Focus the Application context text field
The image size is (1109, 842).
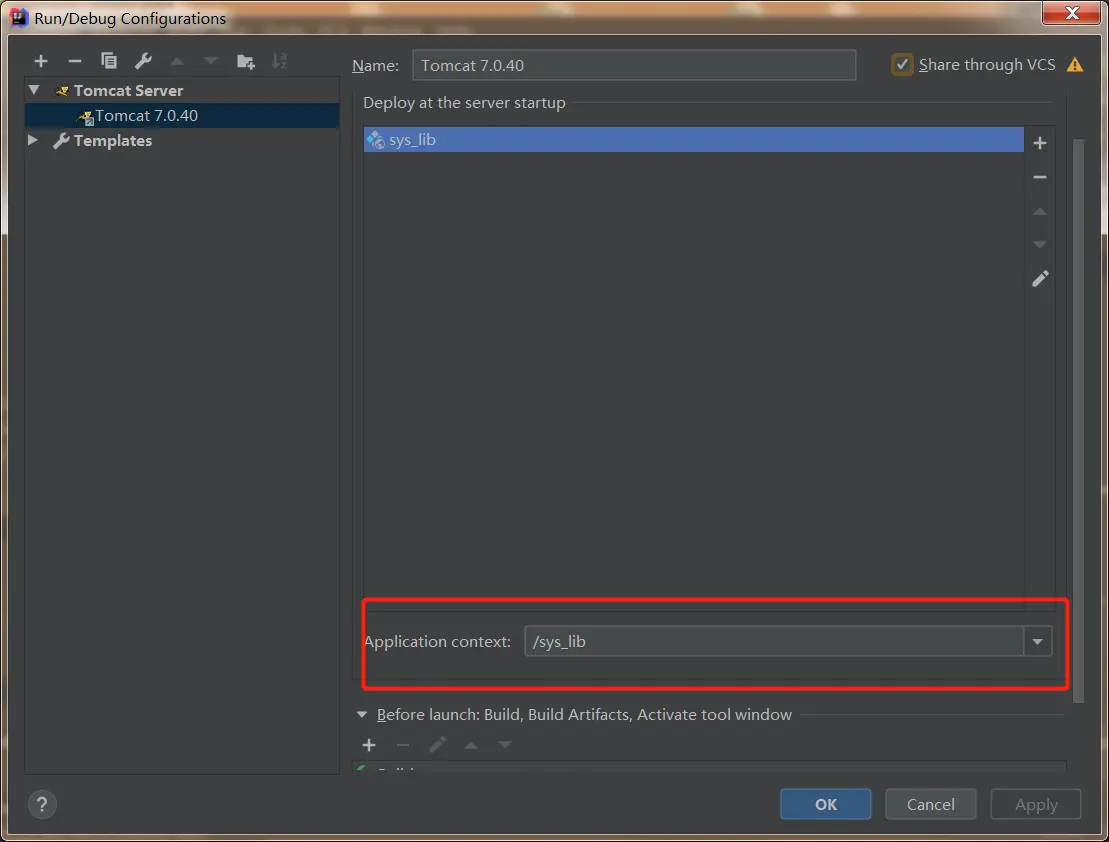(774, 642)
